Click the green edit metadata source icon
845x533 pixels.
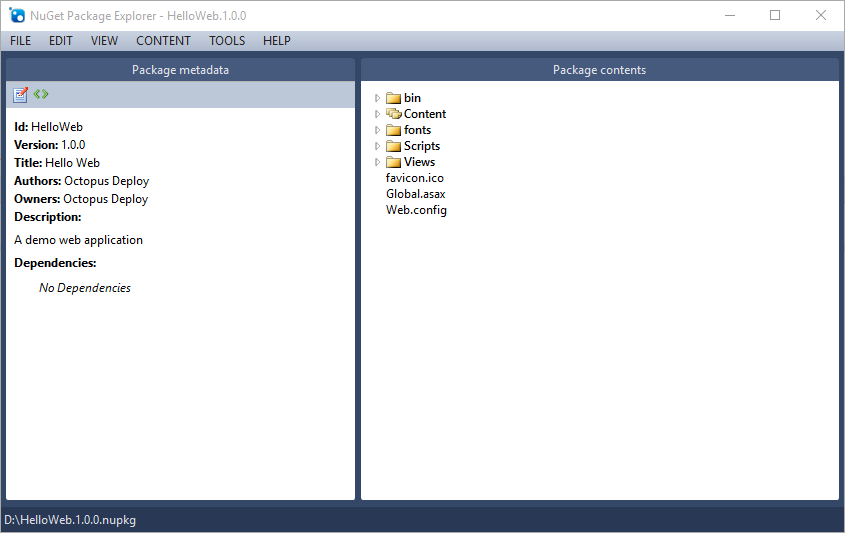41,94
